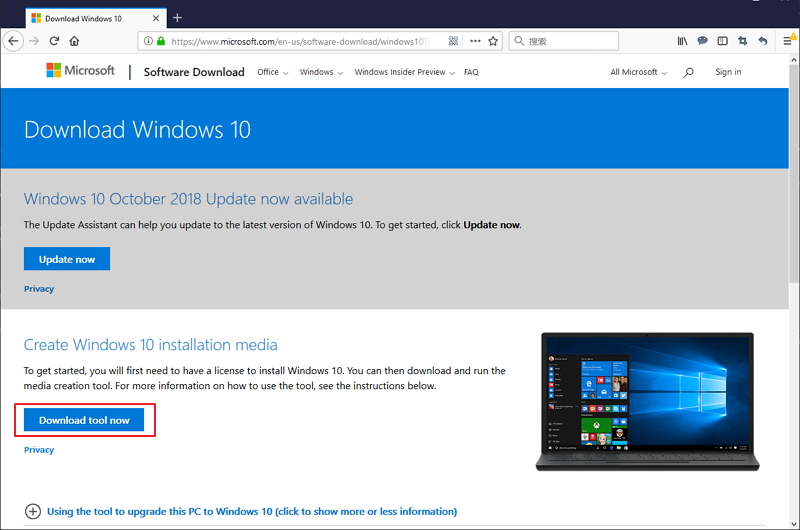Image resolution: width=800 pixels, height=530 pixels.
Task: Go back with the browser back arrow
Action: click(x=14, y=41)
